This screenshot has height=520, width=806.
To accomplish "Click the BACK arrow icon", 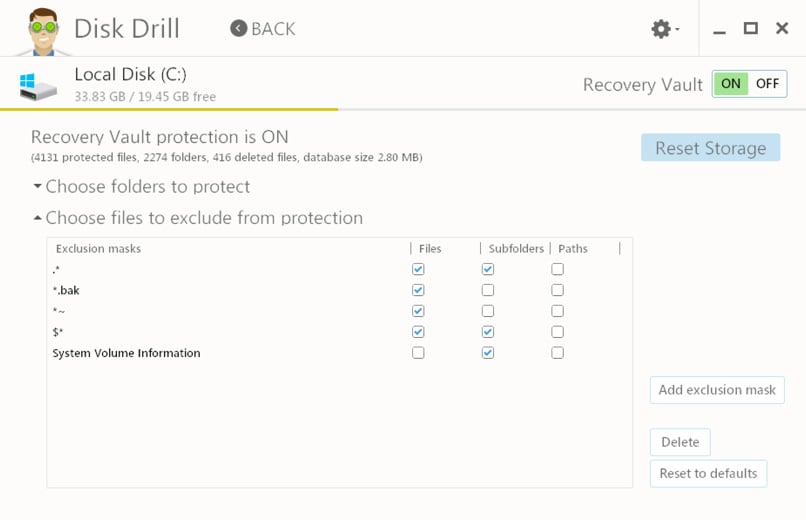I will (x=239, y=28).
